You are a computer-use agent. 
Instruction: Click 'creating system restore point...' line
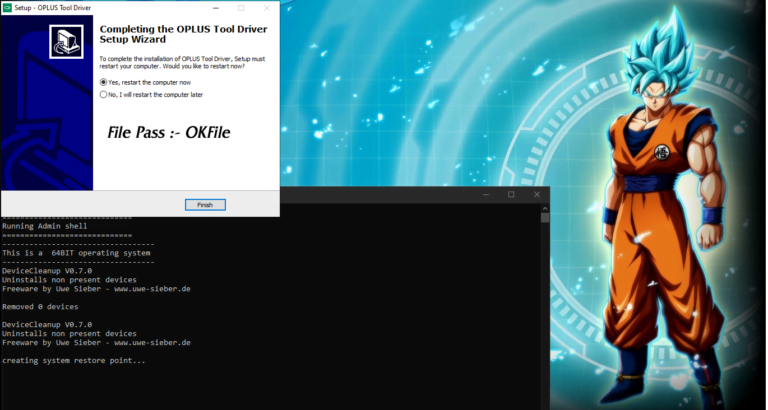click(x=74, y=361)
